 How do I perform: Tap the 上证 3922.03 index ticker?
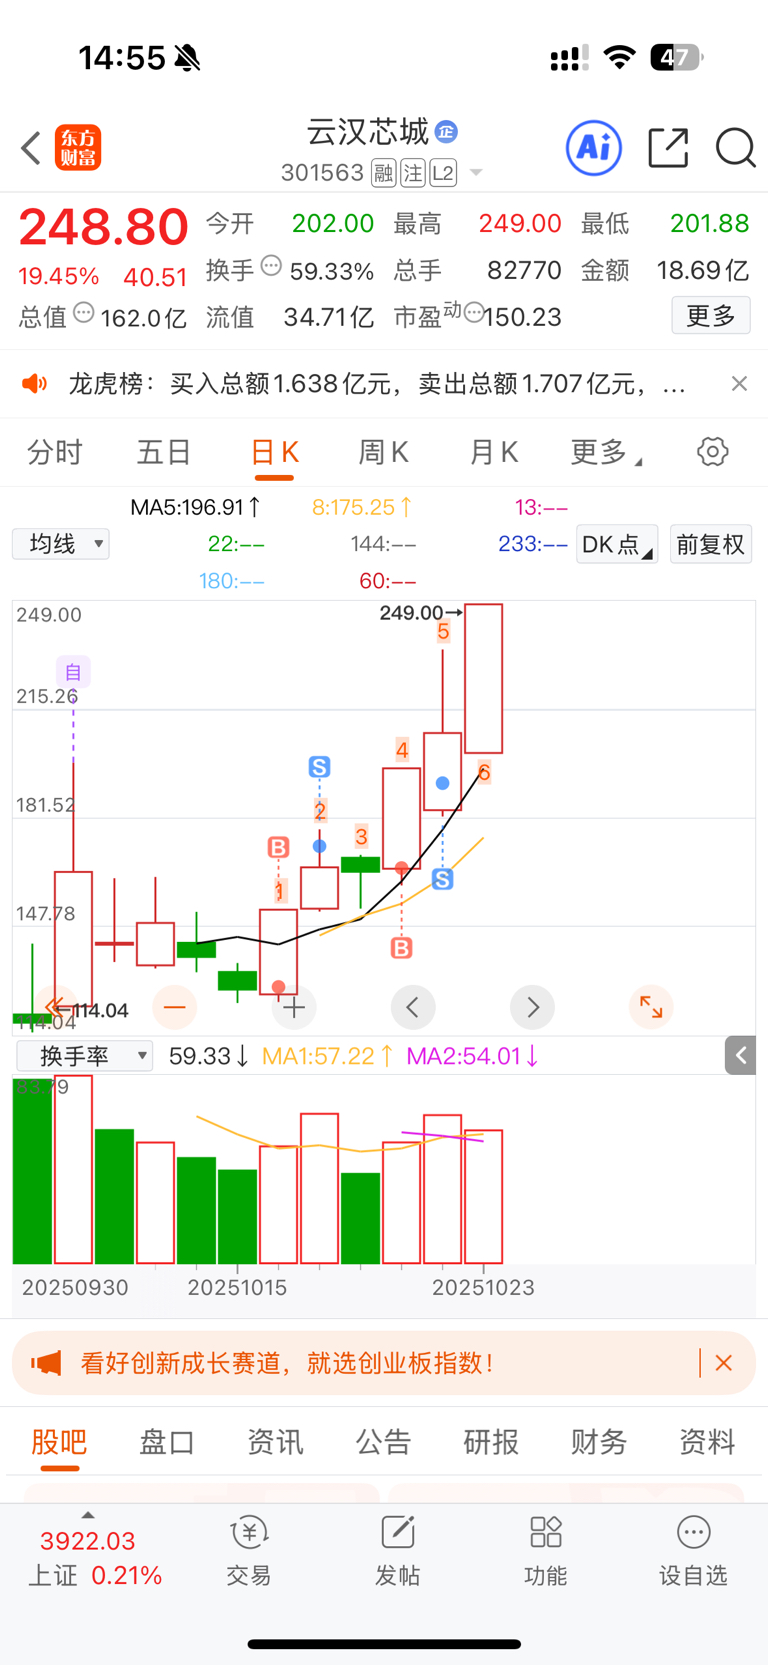(x=95, y=1558)
